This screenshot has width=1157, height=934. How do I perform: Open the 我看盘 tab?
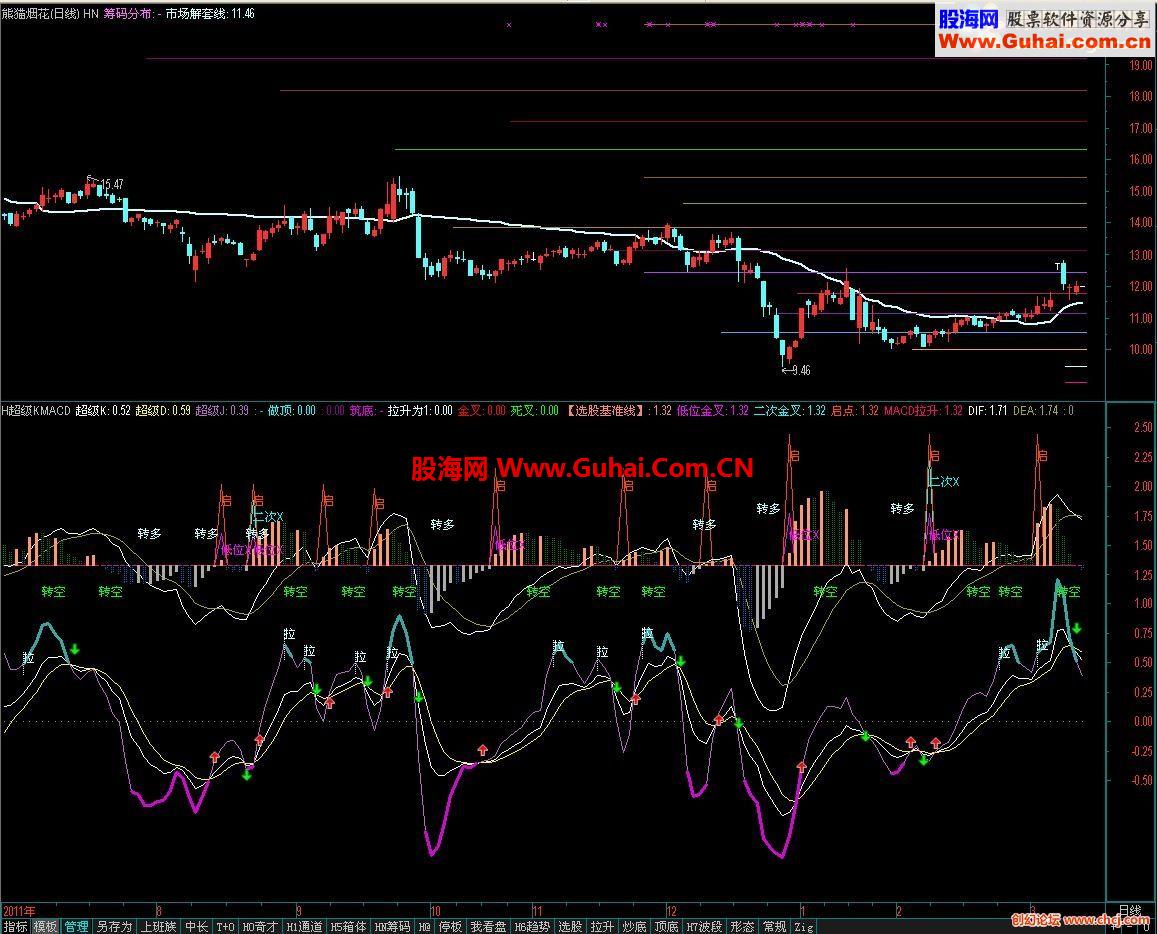click(488, 927)
